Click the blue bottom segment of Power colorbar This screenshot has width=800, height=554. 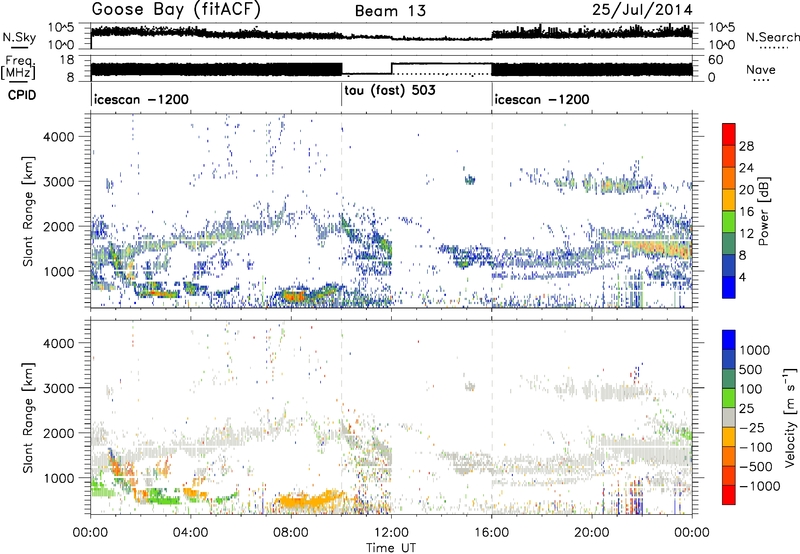[x=729, y=287]
